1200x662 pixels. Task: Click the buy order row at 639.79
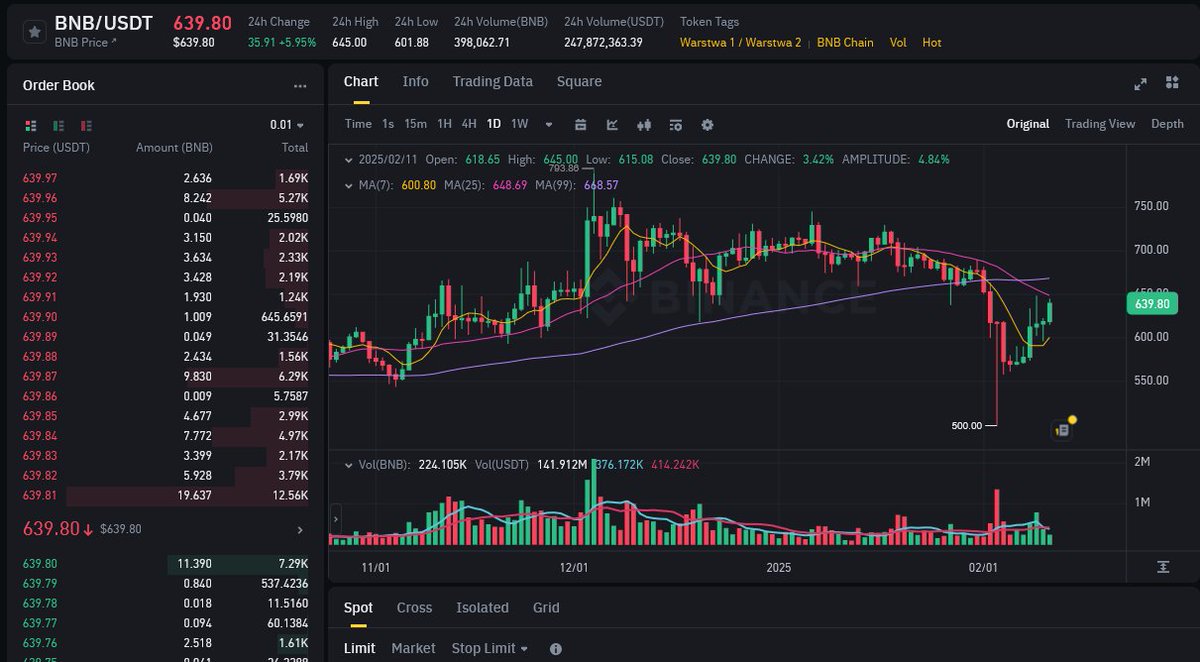pyautogui.click(x=165, y=584)
